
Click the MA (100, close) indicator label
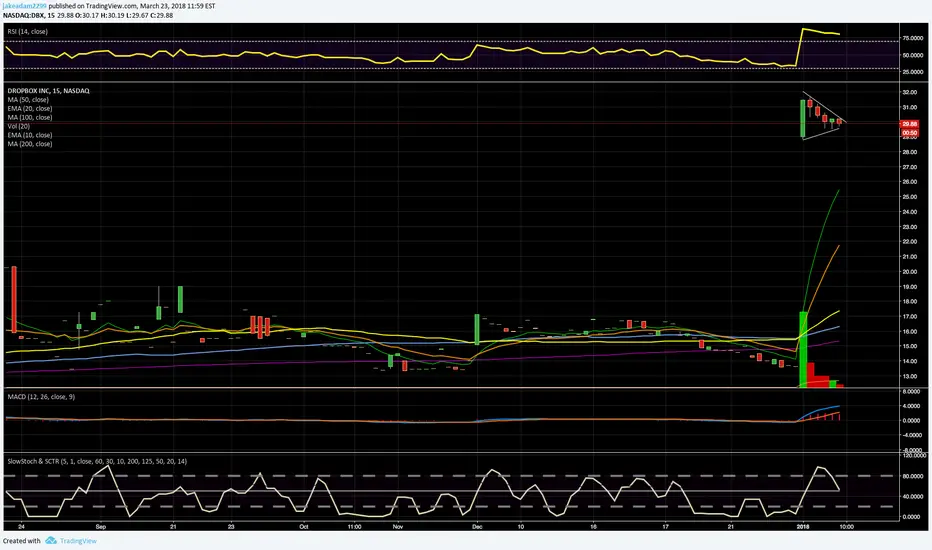tap(30, 118)
